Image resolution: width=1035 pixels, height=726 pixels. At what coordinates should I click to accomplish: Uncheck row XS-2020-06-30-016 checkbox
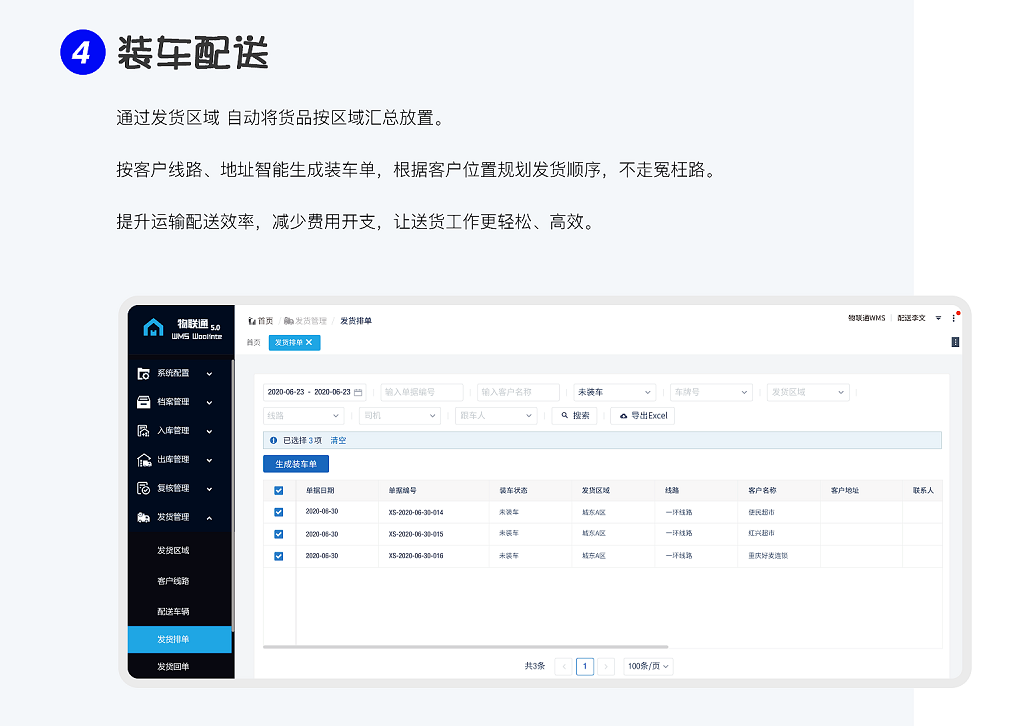279,556
